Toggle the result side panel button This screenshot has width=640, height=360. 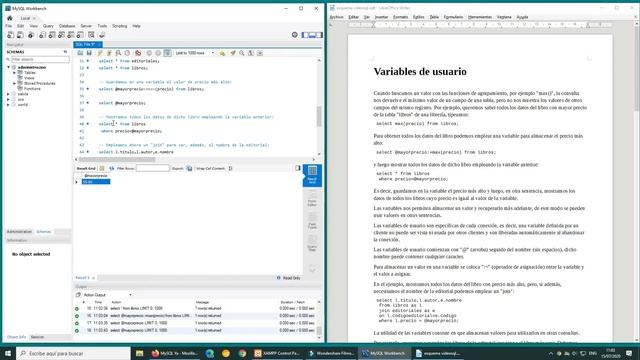pos(298,168)
